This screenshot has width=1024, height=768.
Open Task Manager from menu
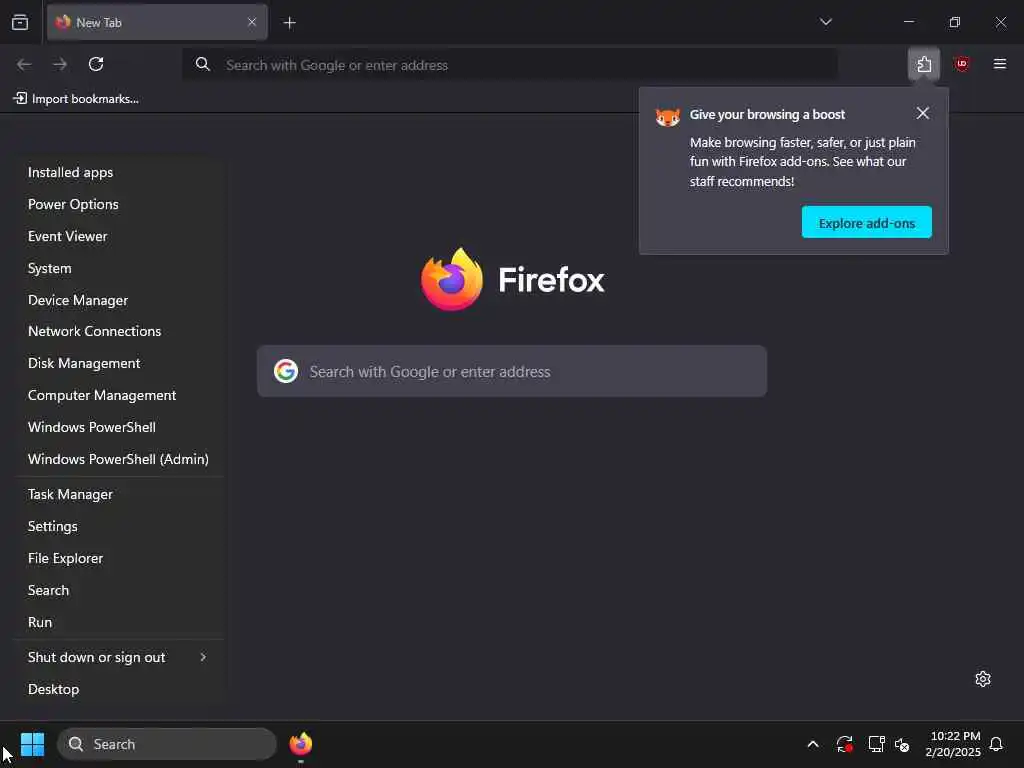(119, 494)
